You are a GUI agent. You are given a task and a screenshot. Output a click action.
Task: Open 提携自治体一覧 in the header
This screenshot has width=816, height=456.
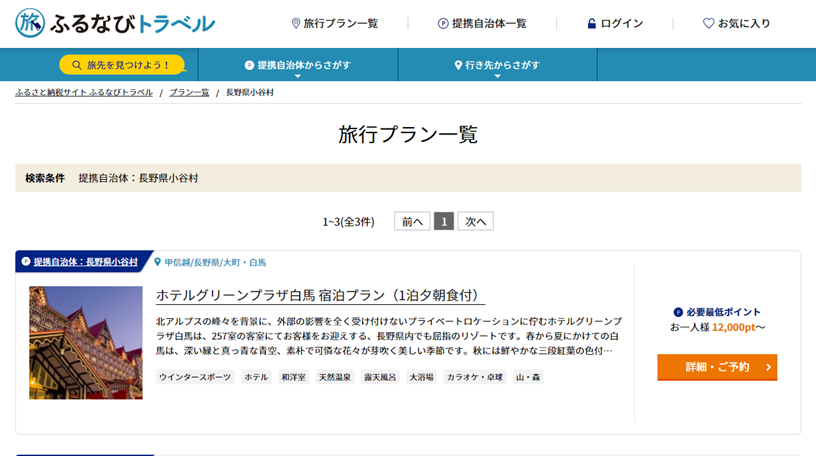click(x=482, y=23)
